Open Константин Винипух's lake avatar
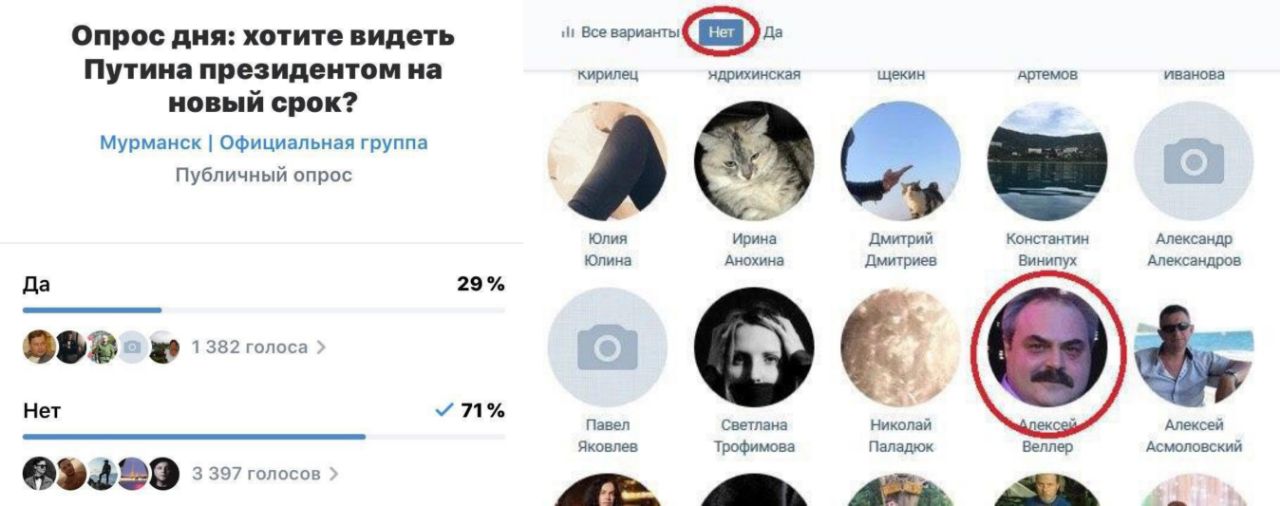Screen dimensions: 1280x506 [x=1047, y=160]
